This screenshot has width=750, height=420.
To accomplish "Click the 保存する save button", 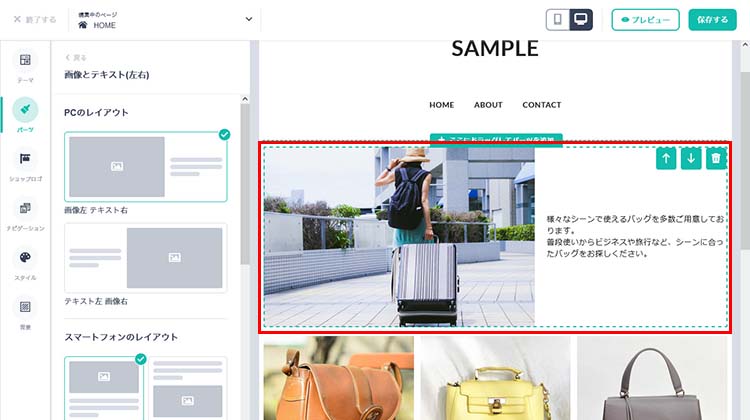I will click(712, 20).
